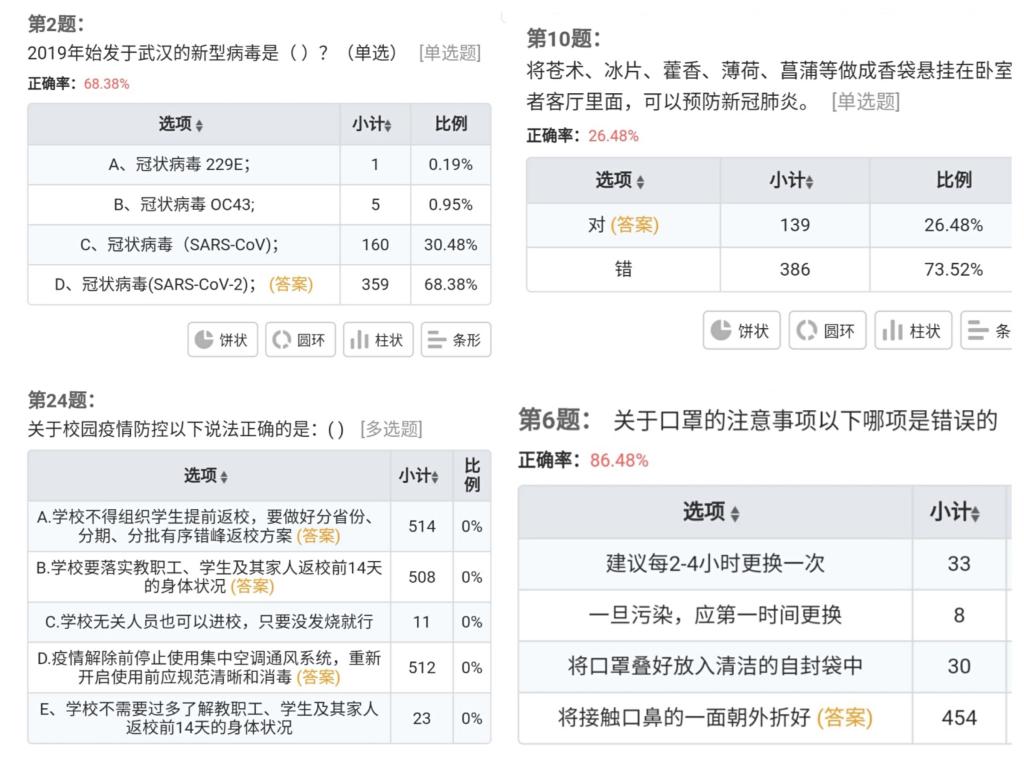Sort question 2 table by 选项 column
The image size is (1024, 768).
(x=181, y=124)
